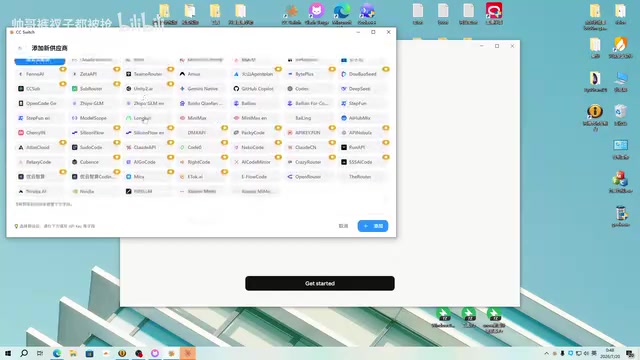Choose the BaiLing provider preset
The image size is (640, 360).
pos(309,118)
